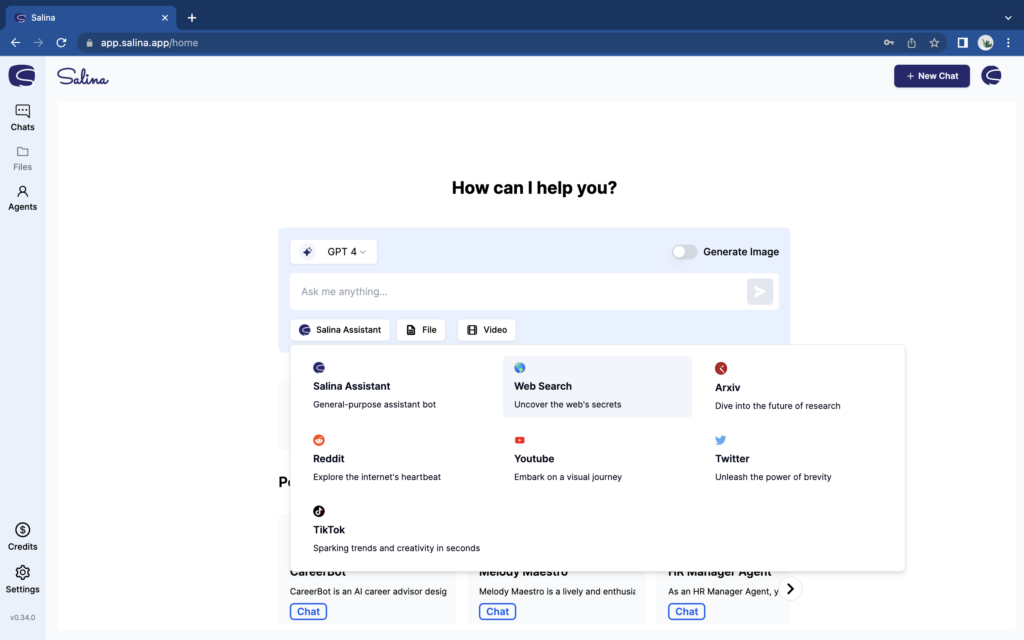The height and width of the screenshot is (640, 1024).
Task: Open the Settings gear
Action: click(x=22, y=579)
